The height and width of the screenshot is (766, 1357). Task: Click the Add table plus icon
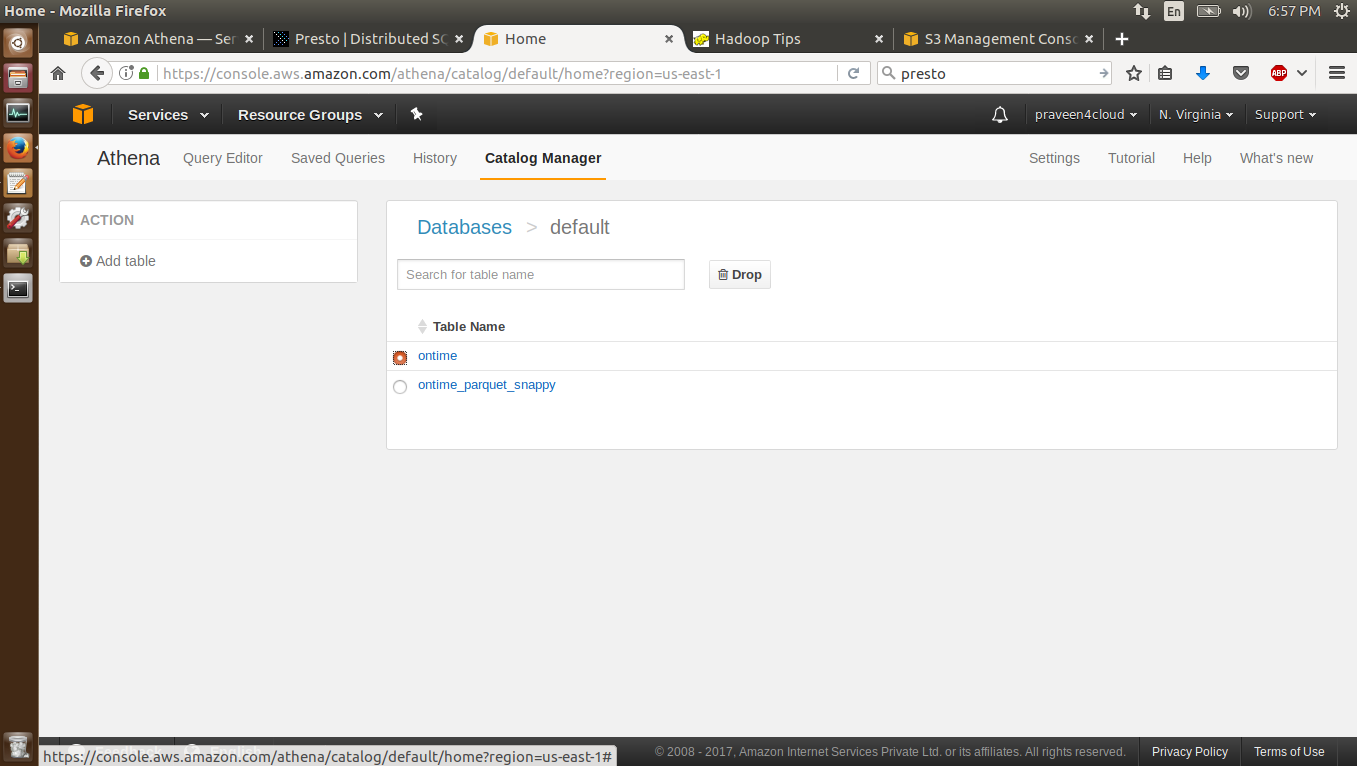coord(85,261)
